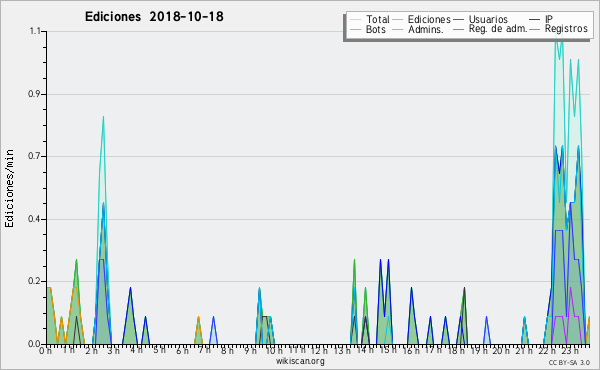Click the Admins. legend entry
This screenshot has height=370, width=600.
coord(426,29)
